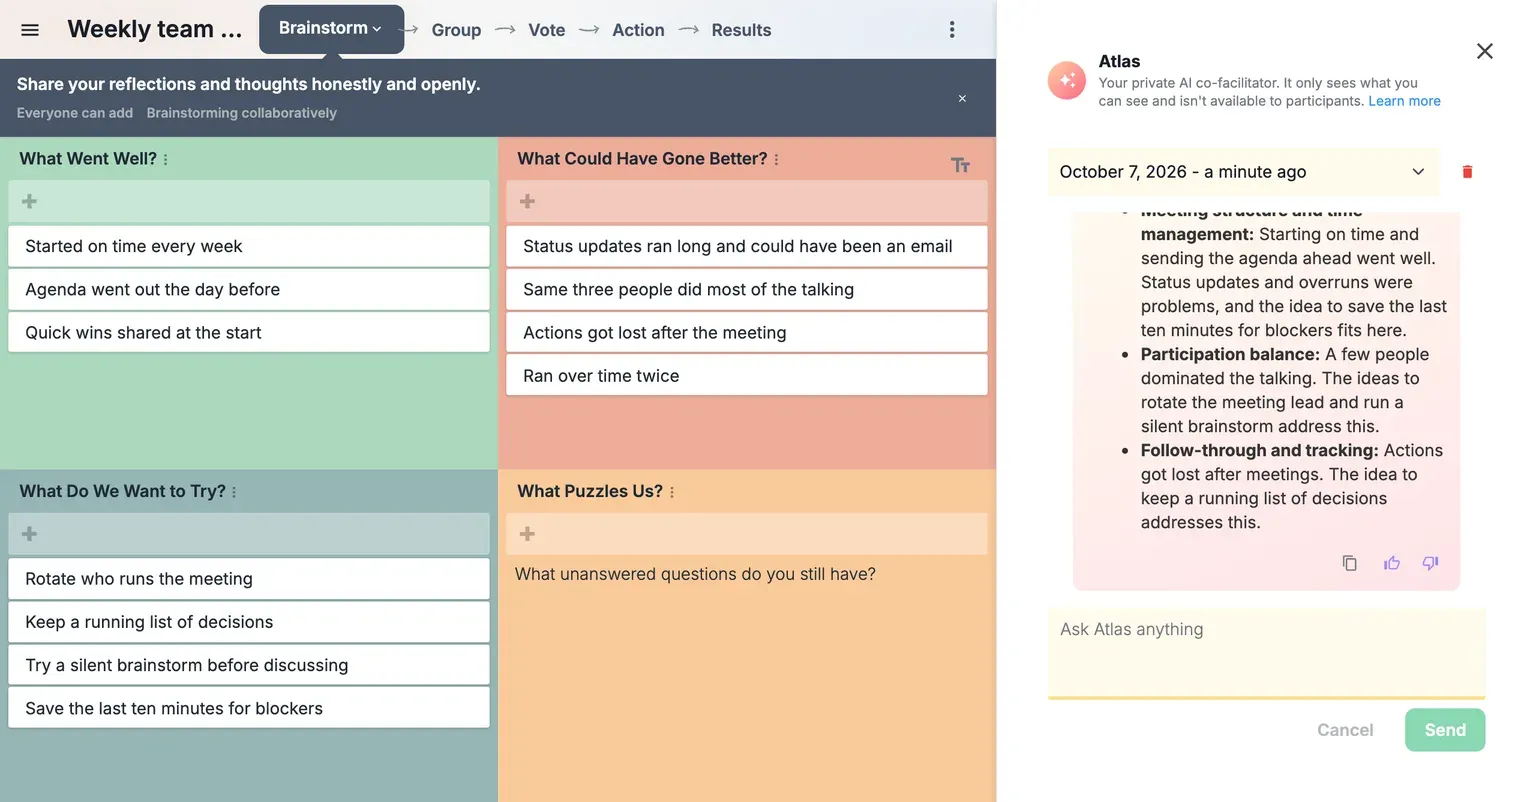Select the 'Ran over time twice' card

(x=747, y=375)
